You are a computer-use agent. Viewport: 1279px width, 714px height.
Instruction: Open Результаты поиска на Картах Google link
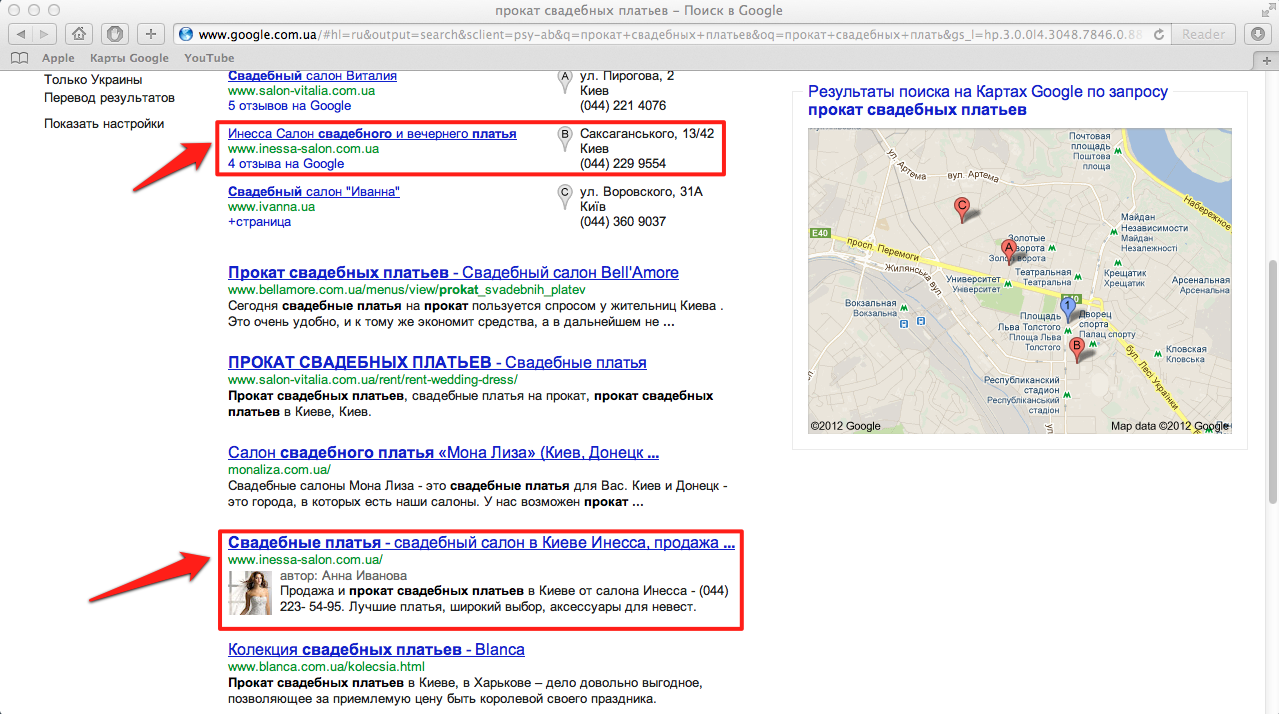tap(988, 100)
